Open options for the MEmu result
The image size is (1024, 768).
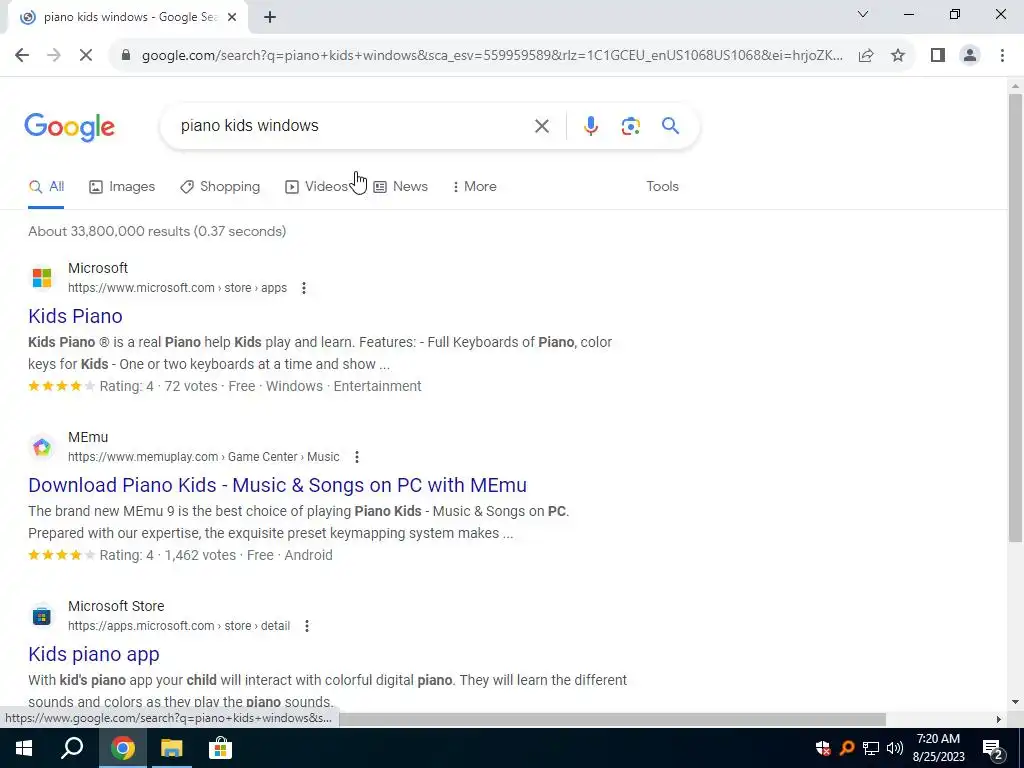point(357,457)
